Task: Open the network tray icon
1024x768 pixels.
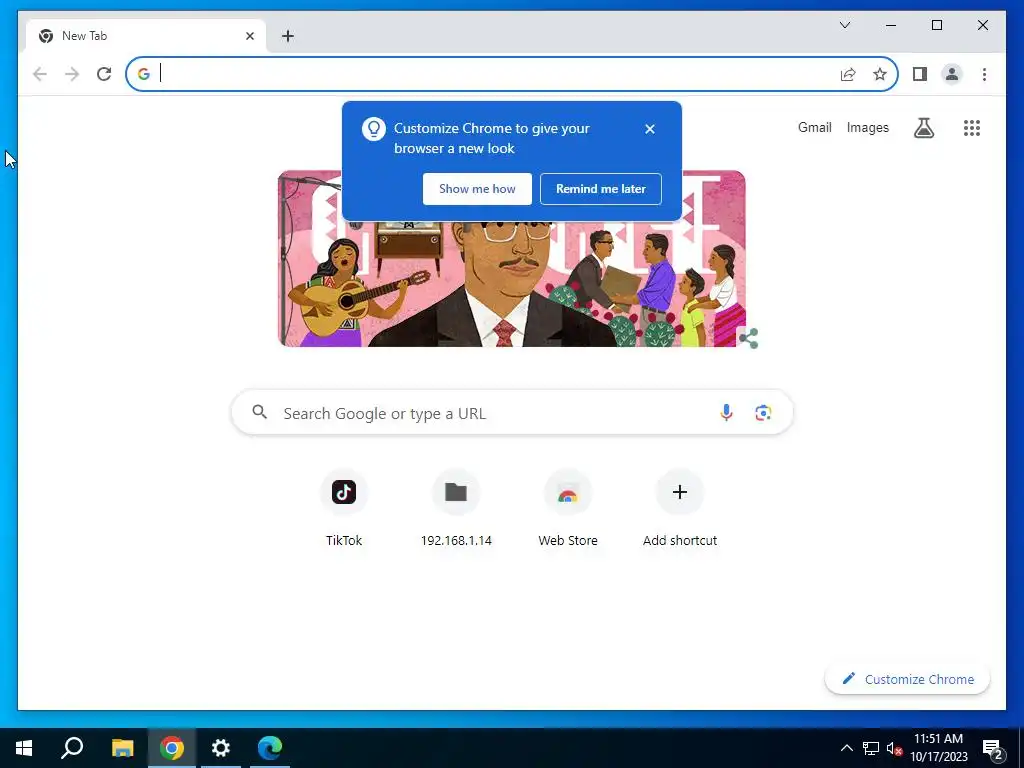Action: tap(871, 748)
